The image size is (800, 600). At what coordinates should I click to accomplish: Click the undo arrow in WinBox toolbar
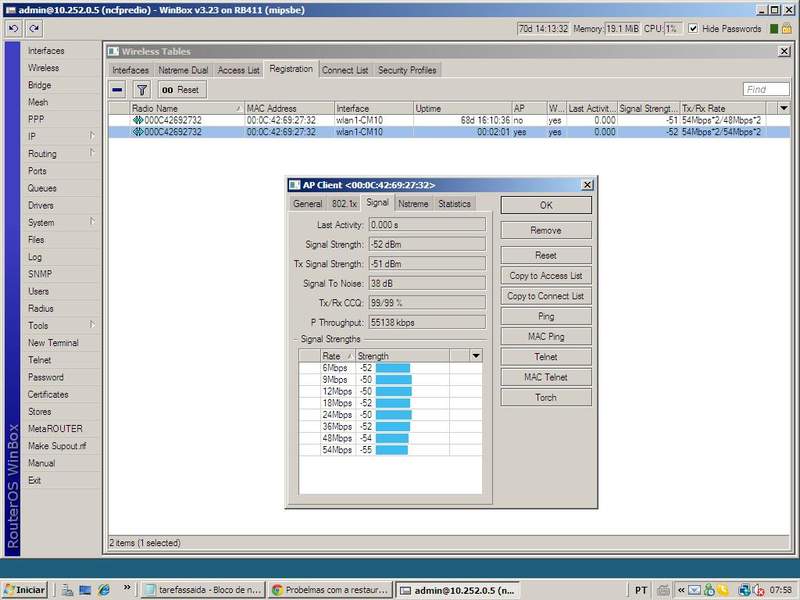click(x=14, y=29)
